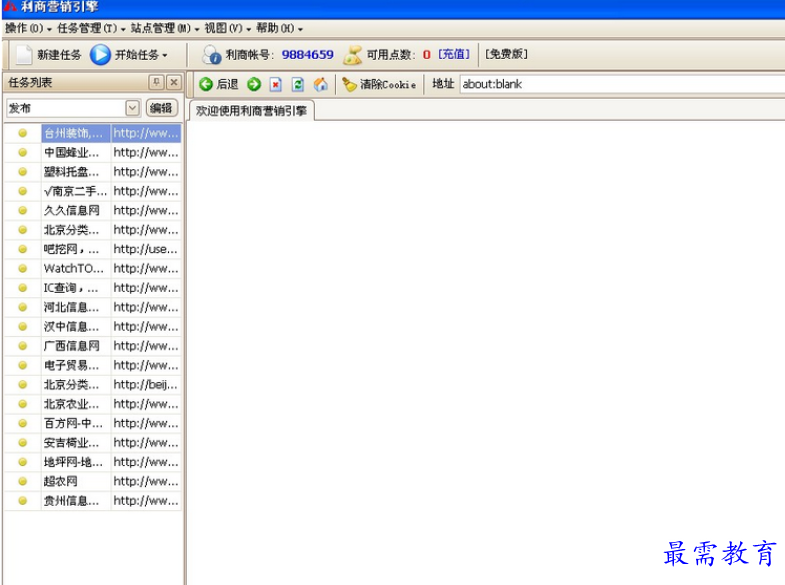Expand the 发布 combo box
This screenshot has height=585, width=785.
click(132, 108)
